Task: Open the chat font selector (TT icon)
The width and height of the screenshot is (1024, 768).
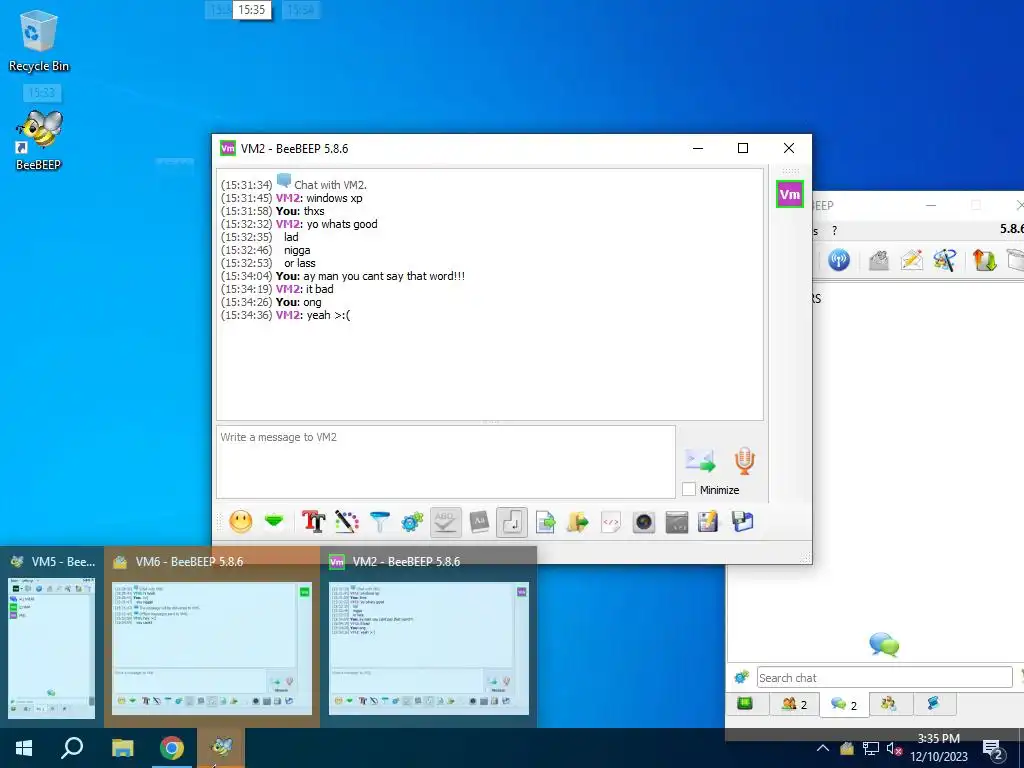Action: (x=313, y=522)
